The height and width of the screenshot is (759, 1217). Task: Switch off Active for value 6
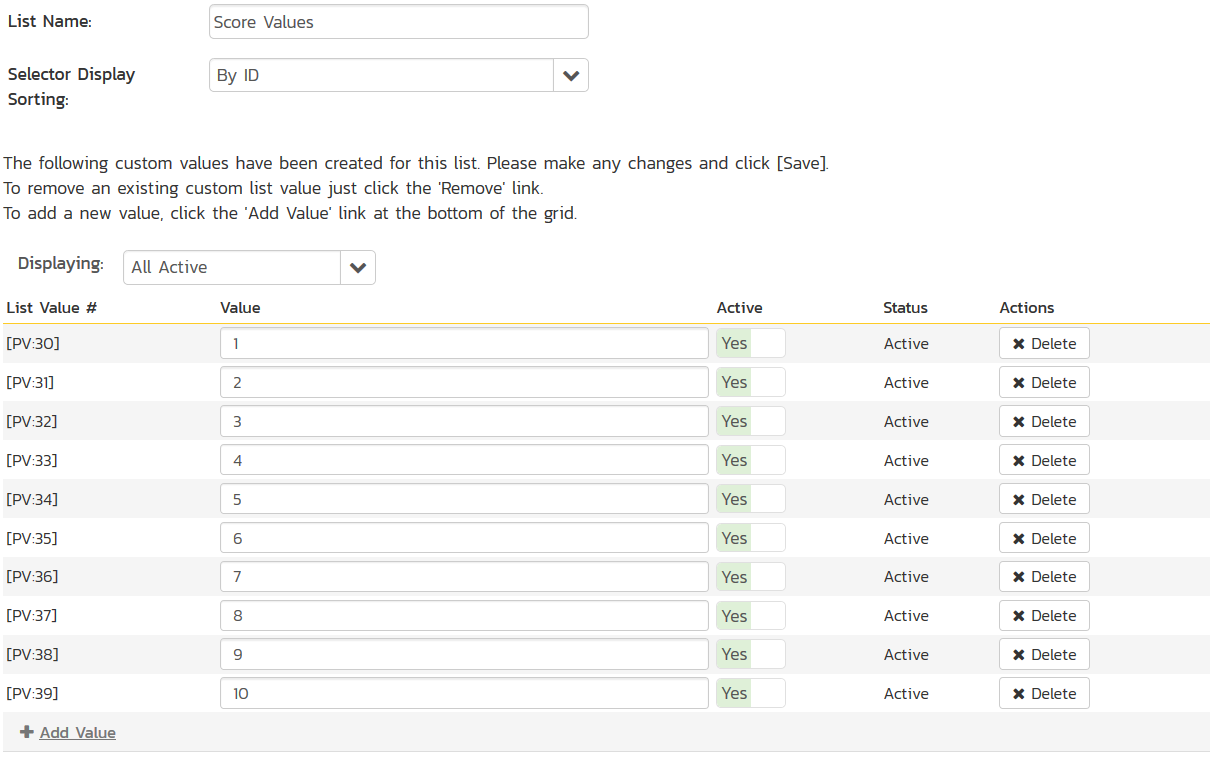[x=750, y=538]
